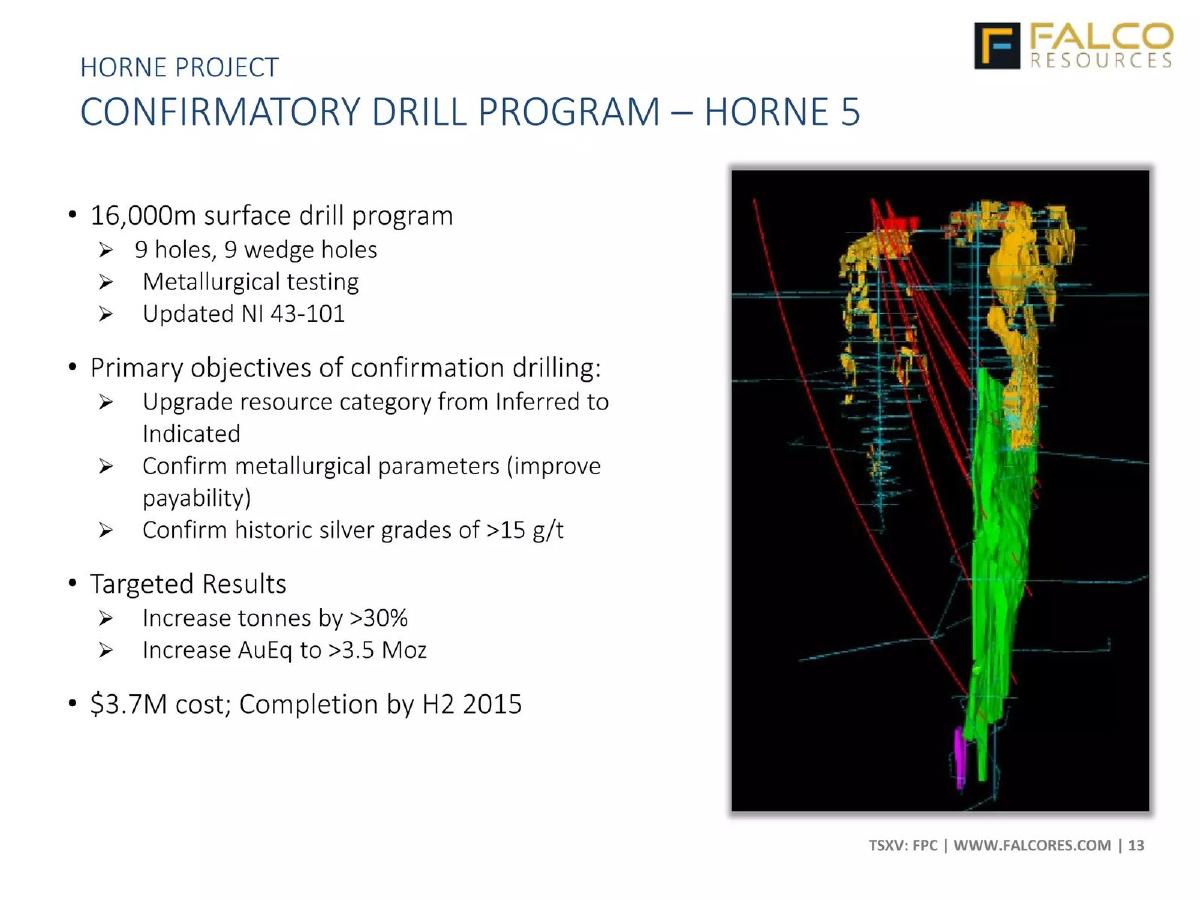Screen dimensions: 1200x900
Task: Select '9 holes, 9 wedge holes' line
Action: coord(256,249)
